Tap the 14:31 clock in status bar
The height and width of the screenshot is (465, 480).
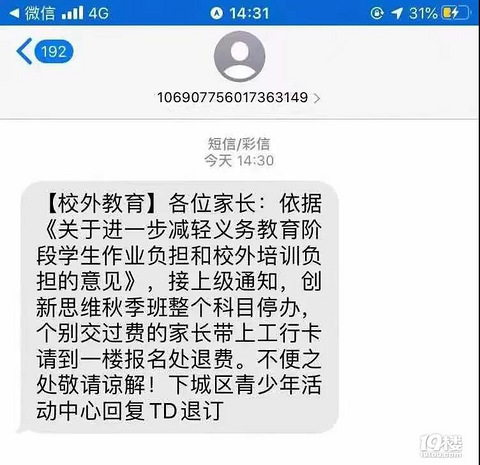[249, 13]
